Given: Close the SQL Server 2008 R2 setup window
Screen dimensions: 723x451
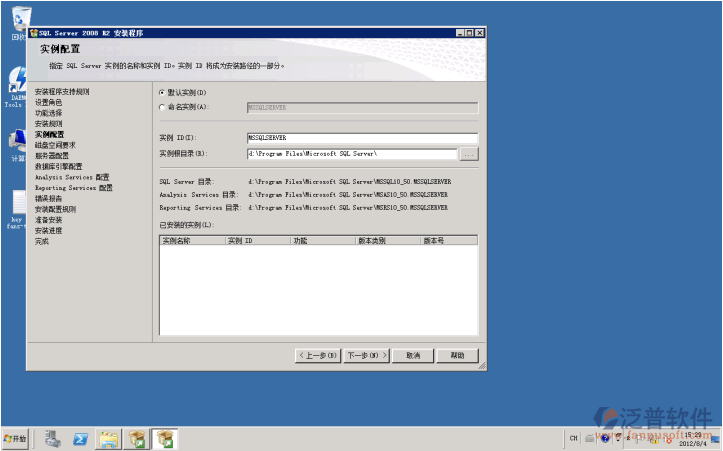Looking at the screenshot, I should coord(480,33).
